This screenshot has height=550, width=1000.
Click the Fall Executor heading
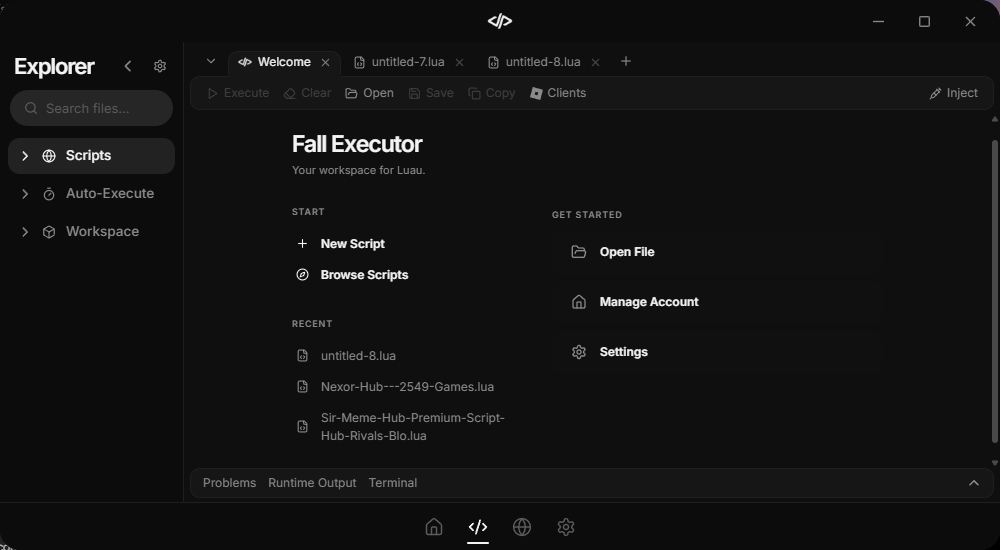point(357,144)
